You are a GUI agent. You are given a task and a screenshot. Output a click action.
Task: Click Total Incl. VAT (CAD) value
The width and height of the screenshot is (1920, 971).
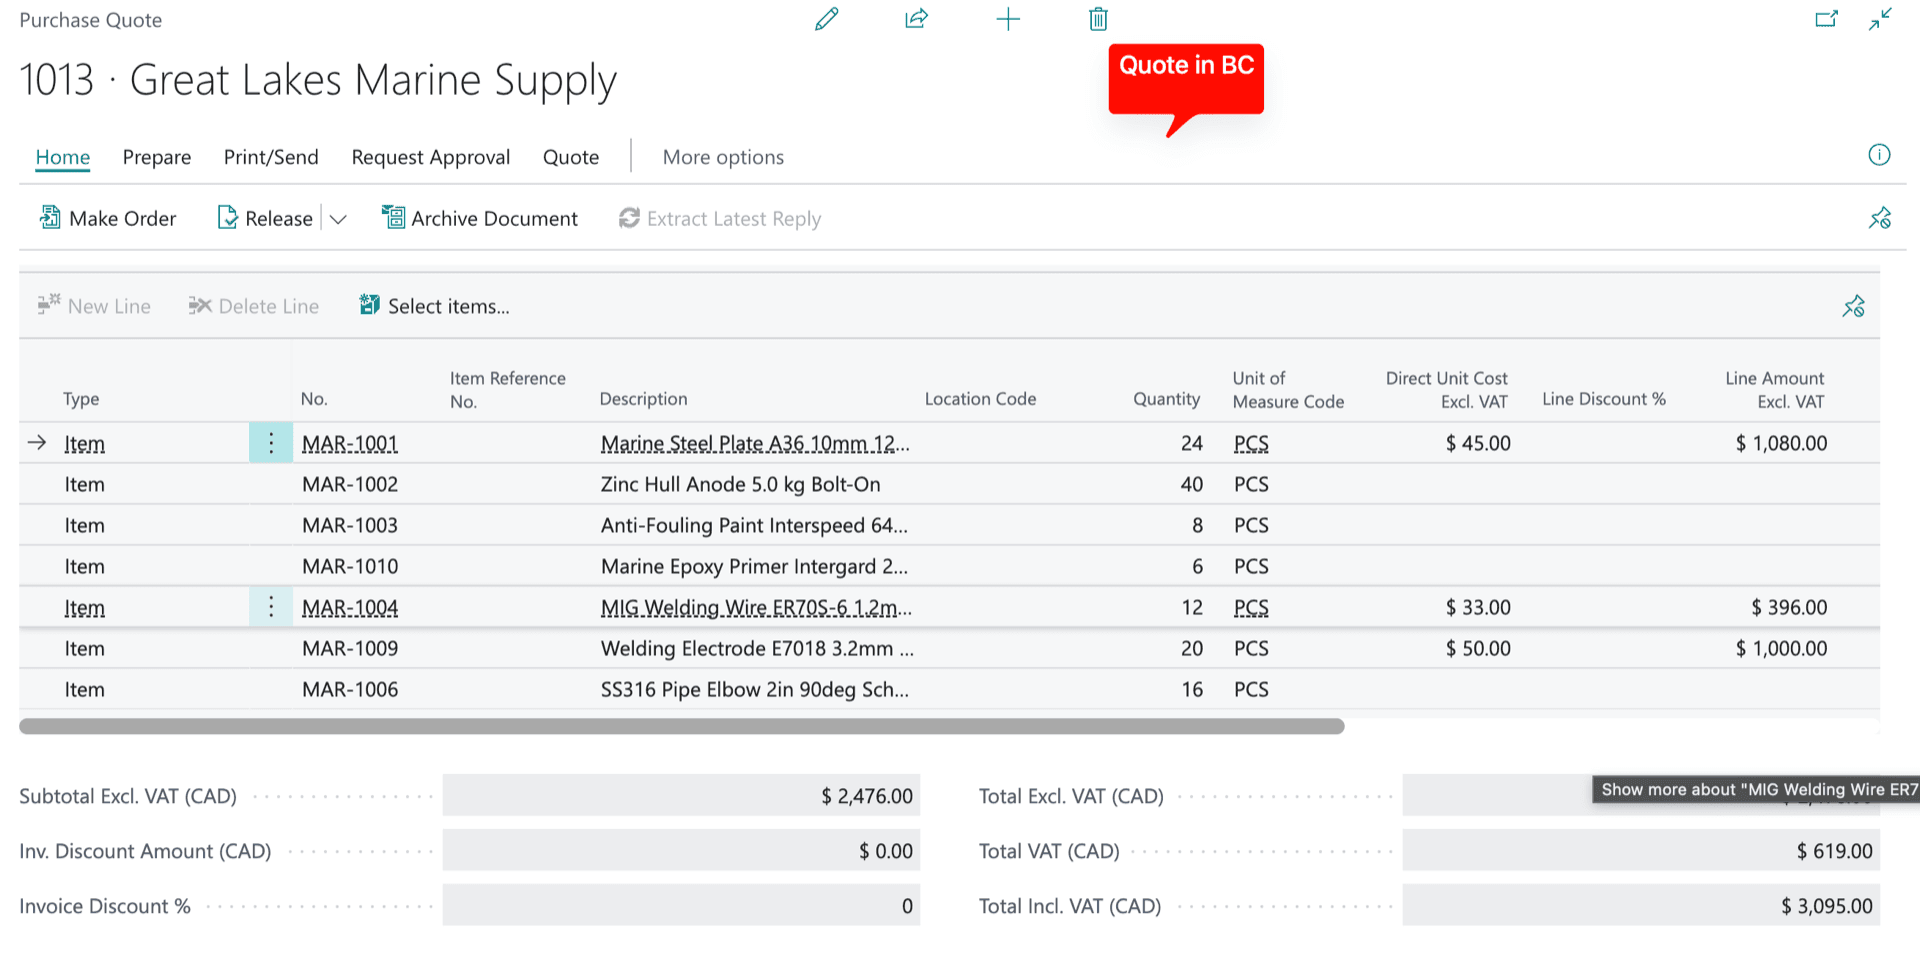(x=1641, y=906)
